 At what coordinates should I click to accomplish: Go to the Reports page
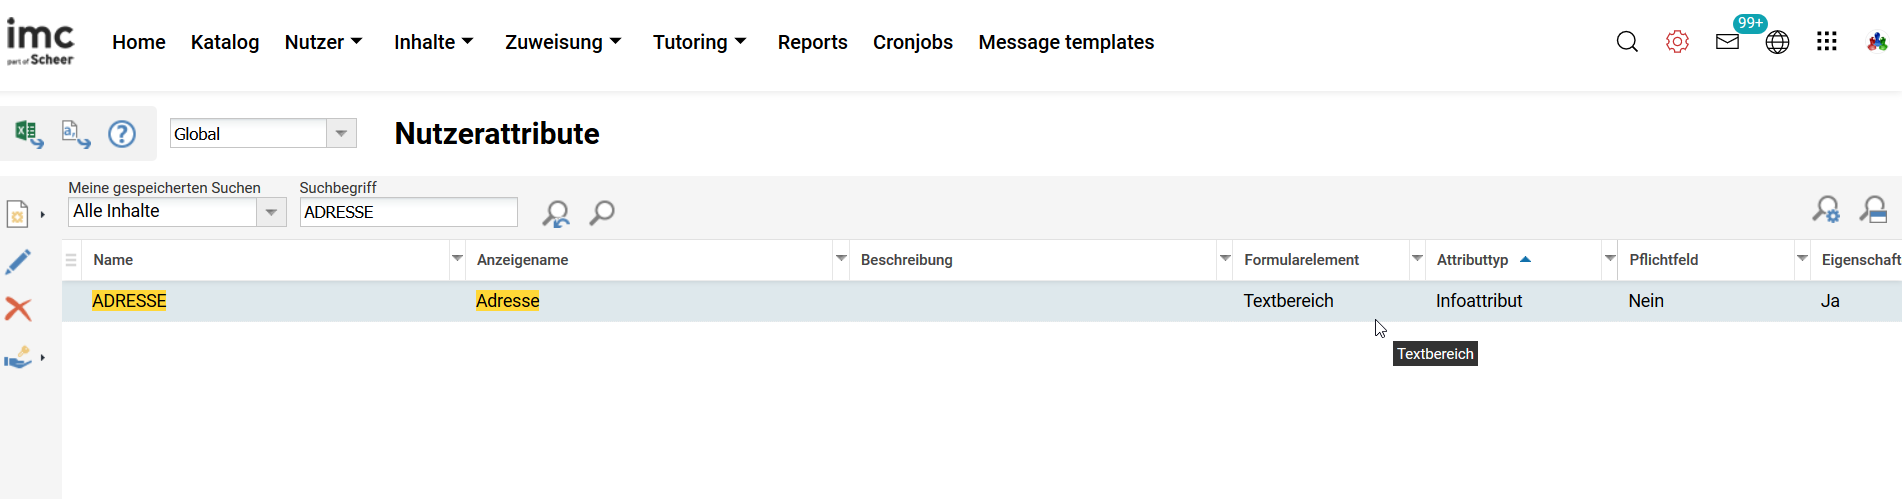tap(812, 42)
